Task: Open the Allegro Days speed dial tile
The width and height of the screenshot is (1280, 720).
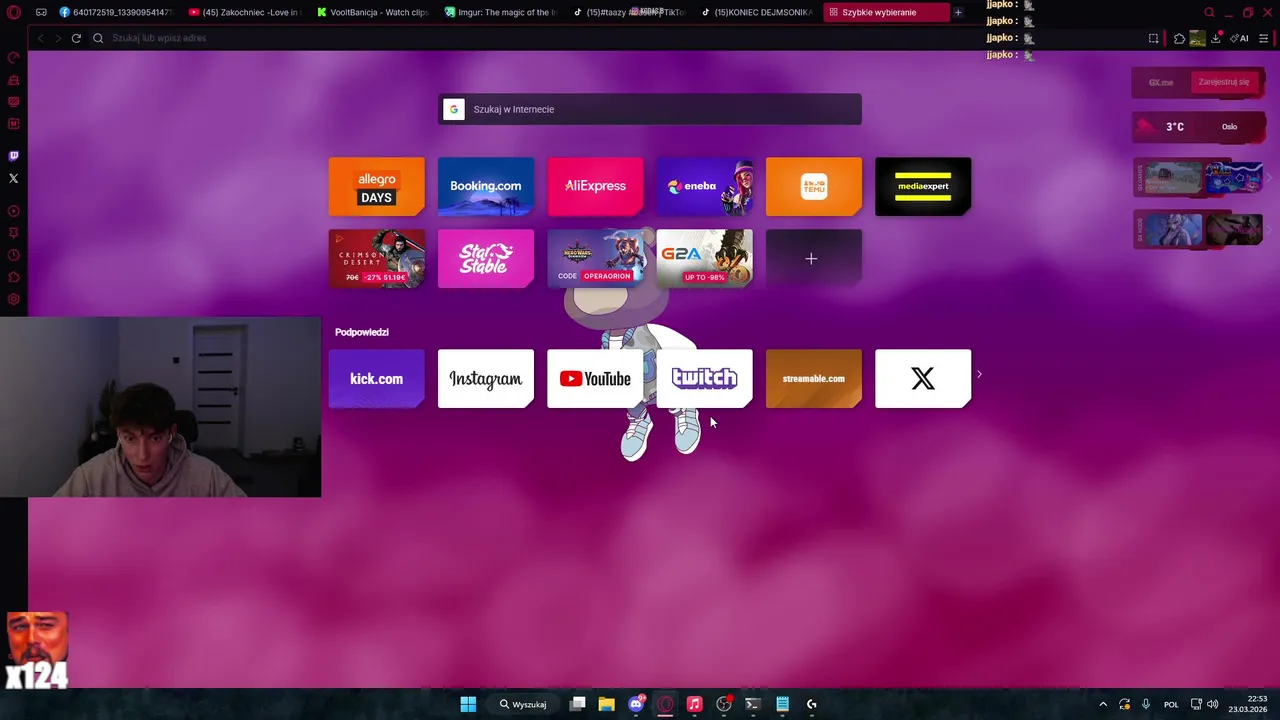Action: point(377,186)
